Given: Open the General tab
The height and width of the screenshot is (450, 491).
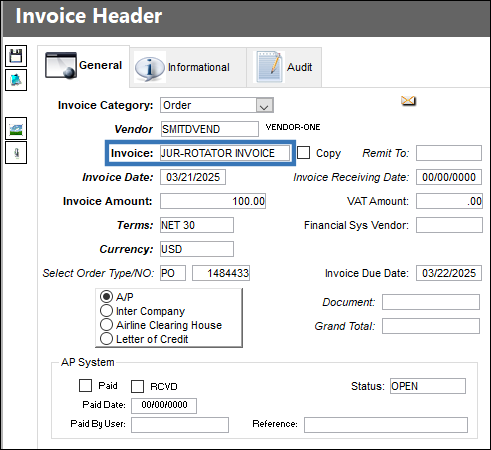Looking at the screenshot, I should (84, 66).
